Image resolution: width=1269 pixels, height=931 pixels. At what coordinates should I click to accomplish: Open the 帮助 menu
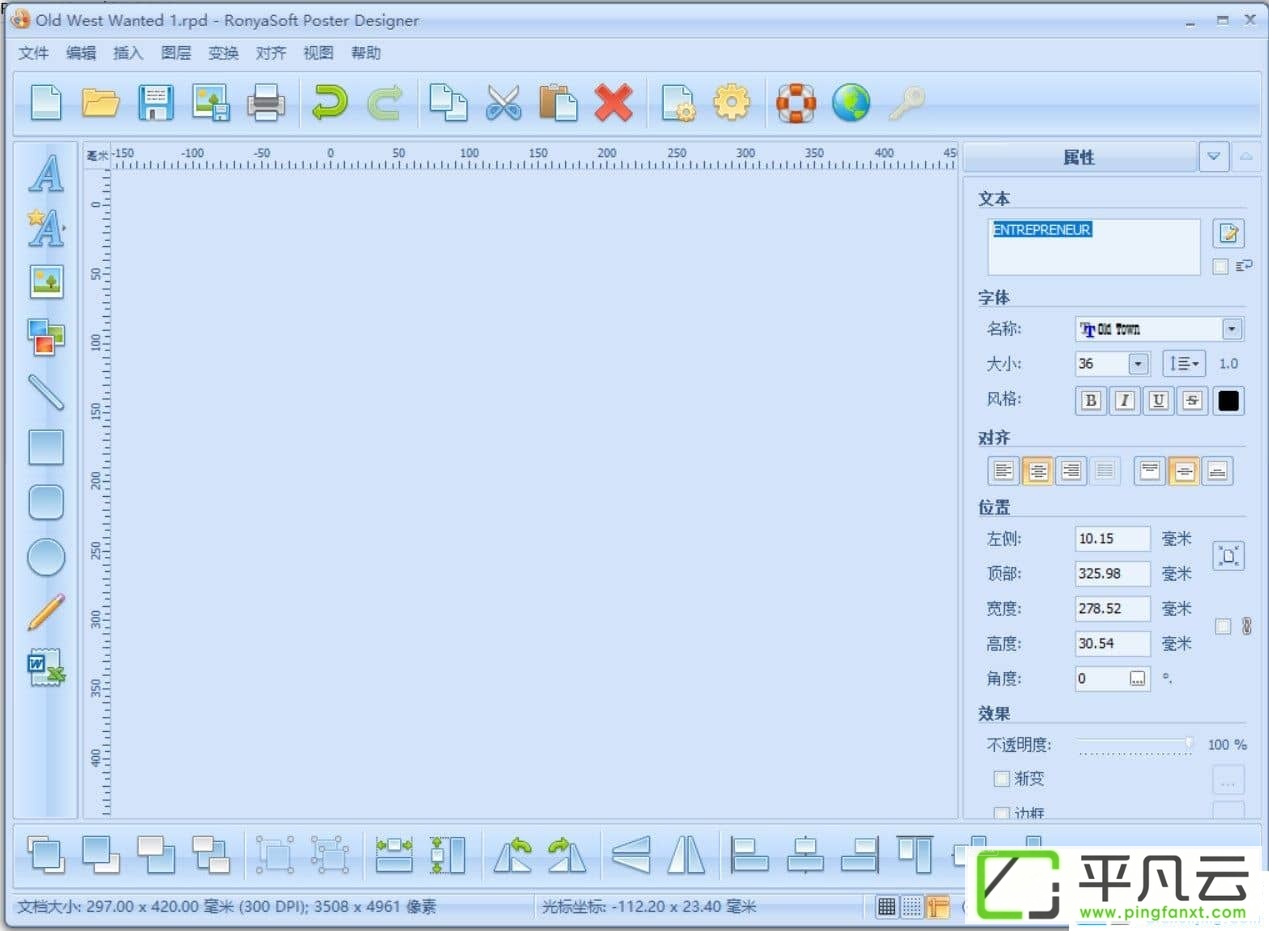point(366,53)
